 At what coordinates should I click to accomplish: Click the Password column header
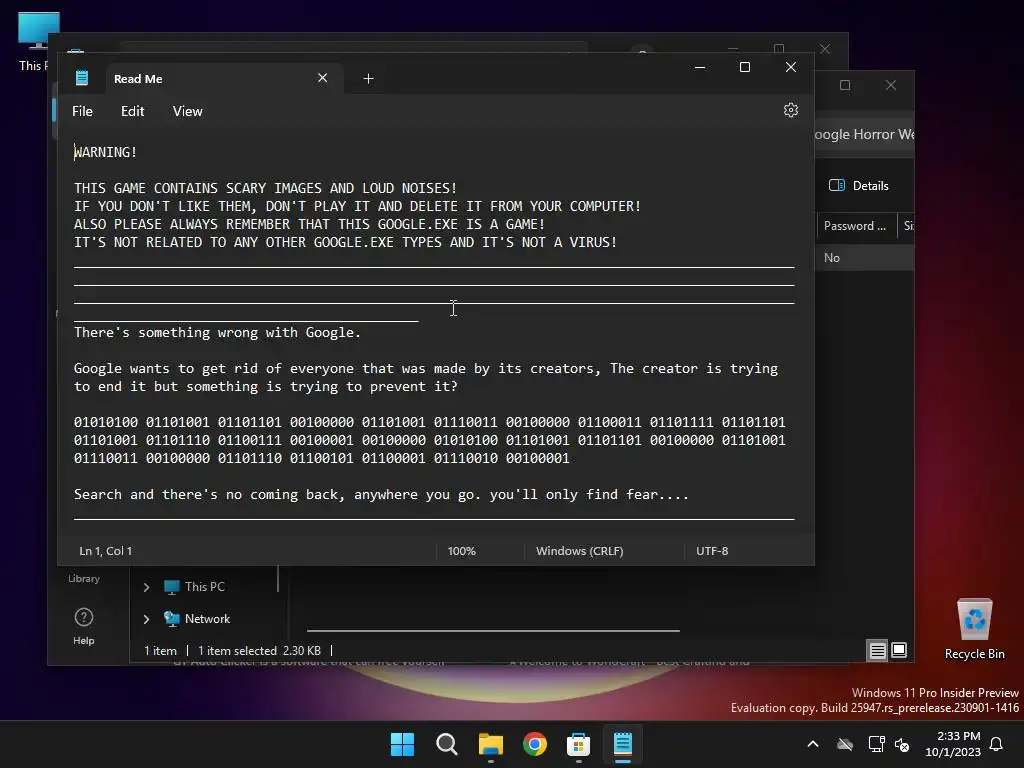click(x=855, y=225)
